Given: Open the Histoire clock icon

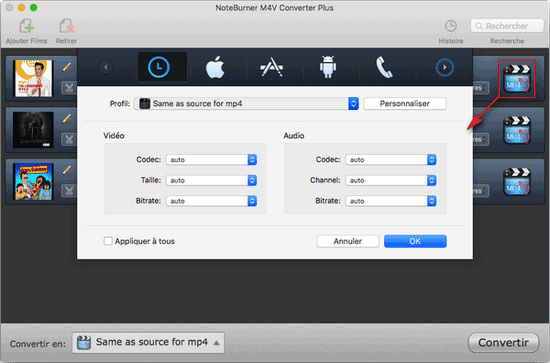Looking at the screenshot, I should [x=451, y=26].
